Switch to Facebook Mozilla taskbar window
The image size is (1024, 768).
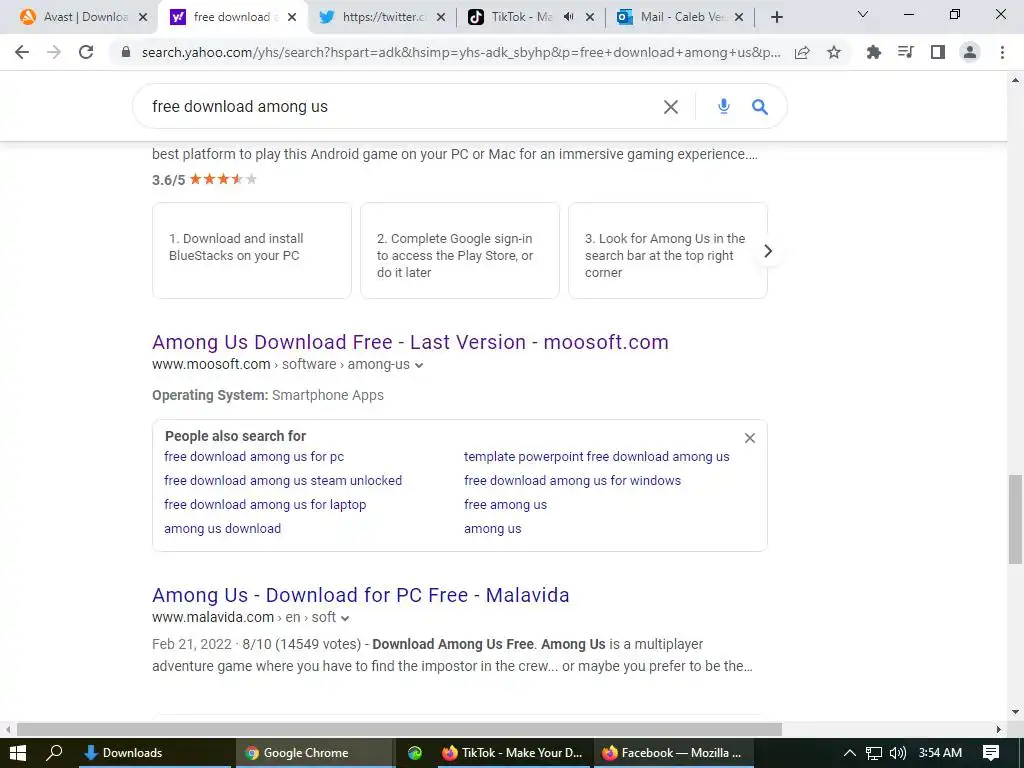click(x=673, y=753)
